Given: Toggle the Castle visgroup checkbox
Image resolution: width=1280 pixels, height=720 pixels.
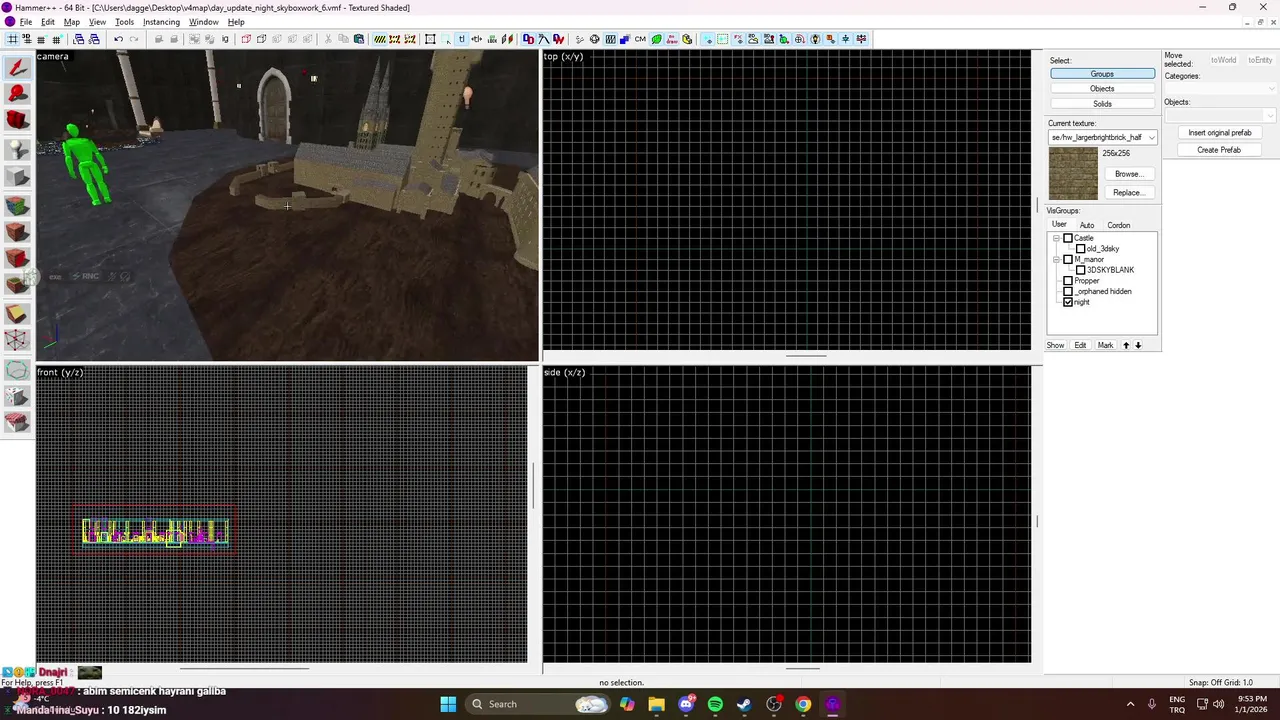Looking at the screenshot, I should pyautogui.click(x=1068, y=238).
